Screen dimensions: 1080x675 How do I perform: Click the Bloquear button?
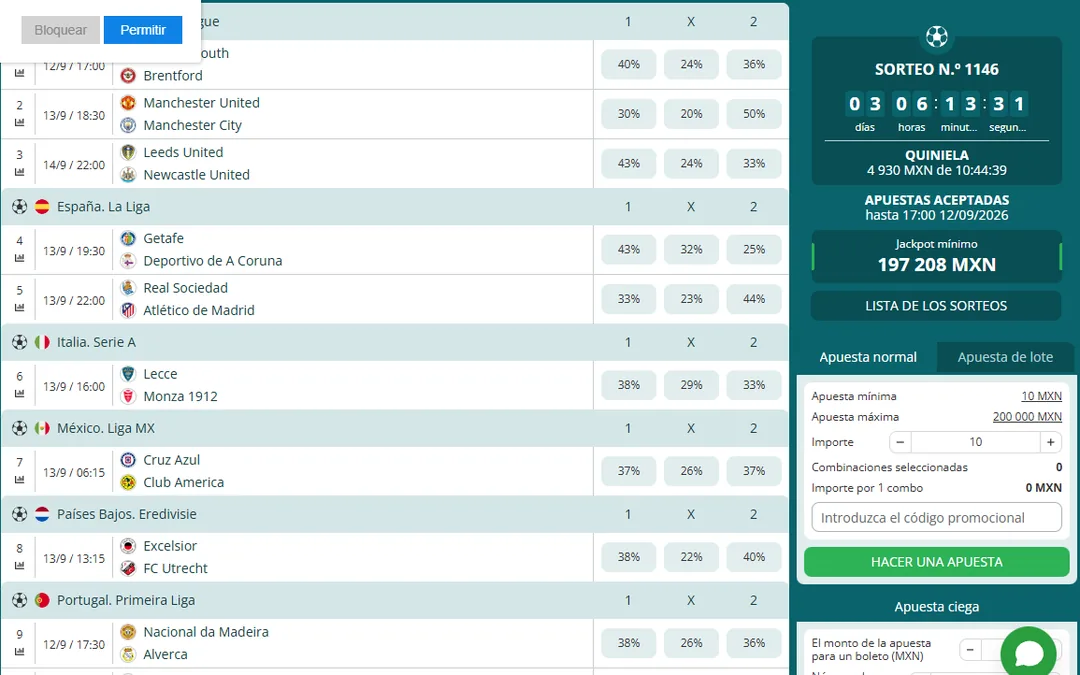61,30
